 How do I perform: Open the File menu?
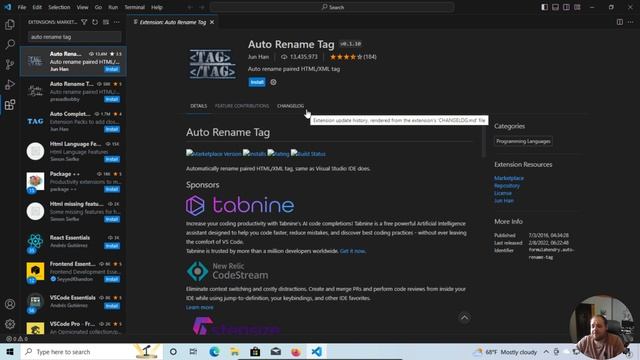[22, 7]
